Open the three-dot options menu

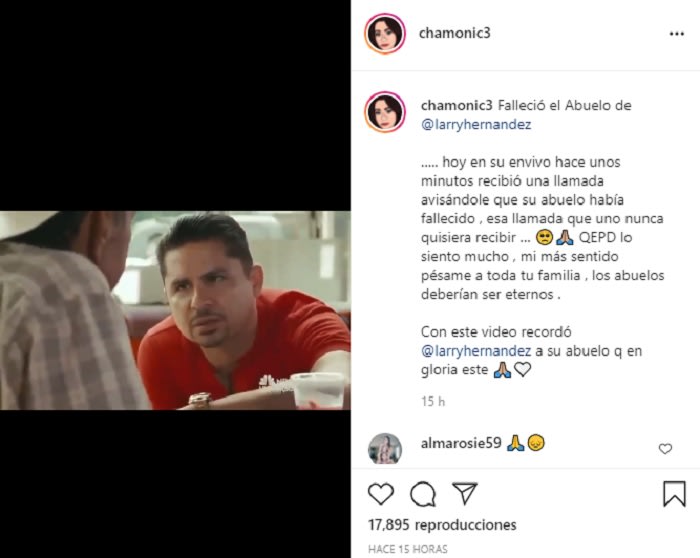coord(676,34)
